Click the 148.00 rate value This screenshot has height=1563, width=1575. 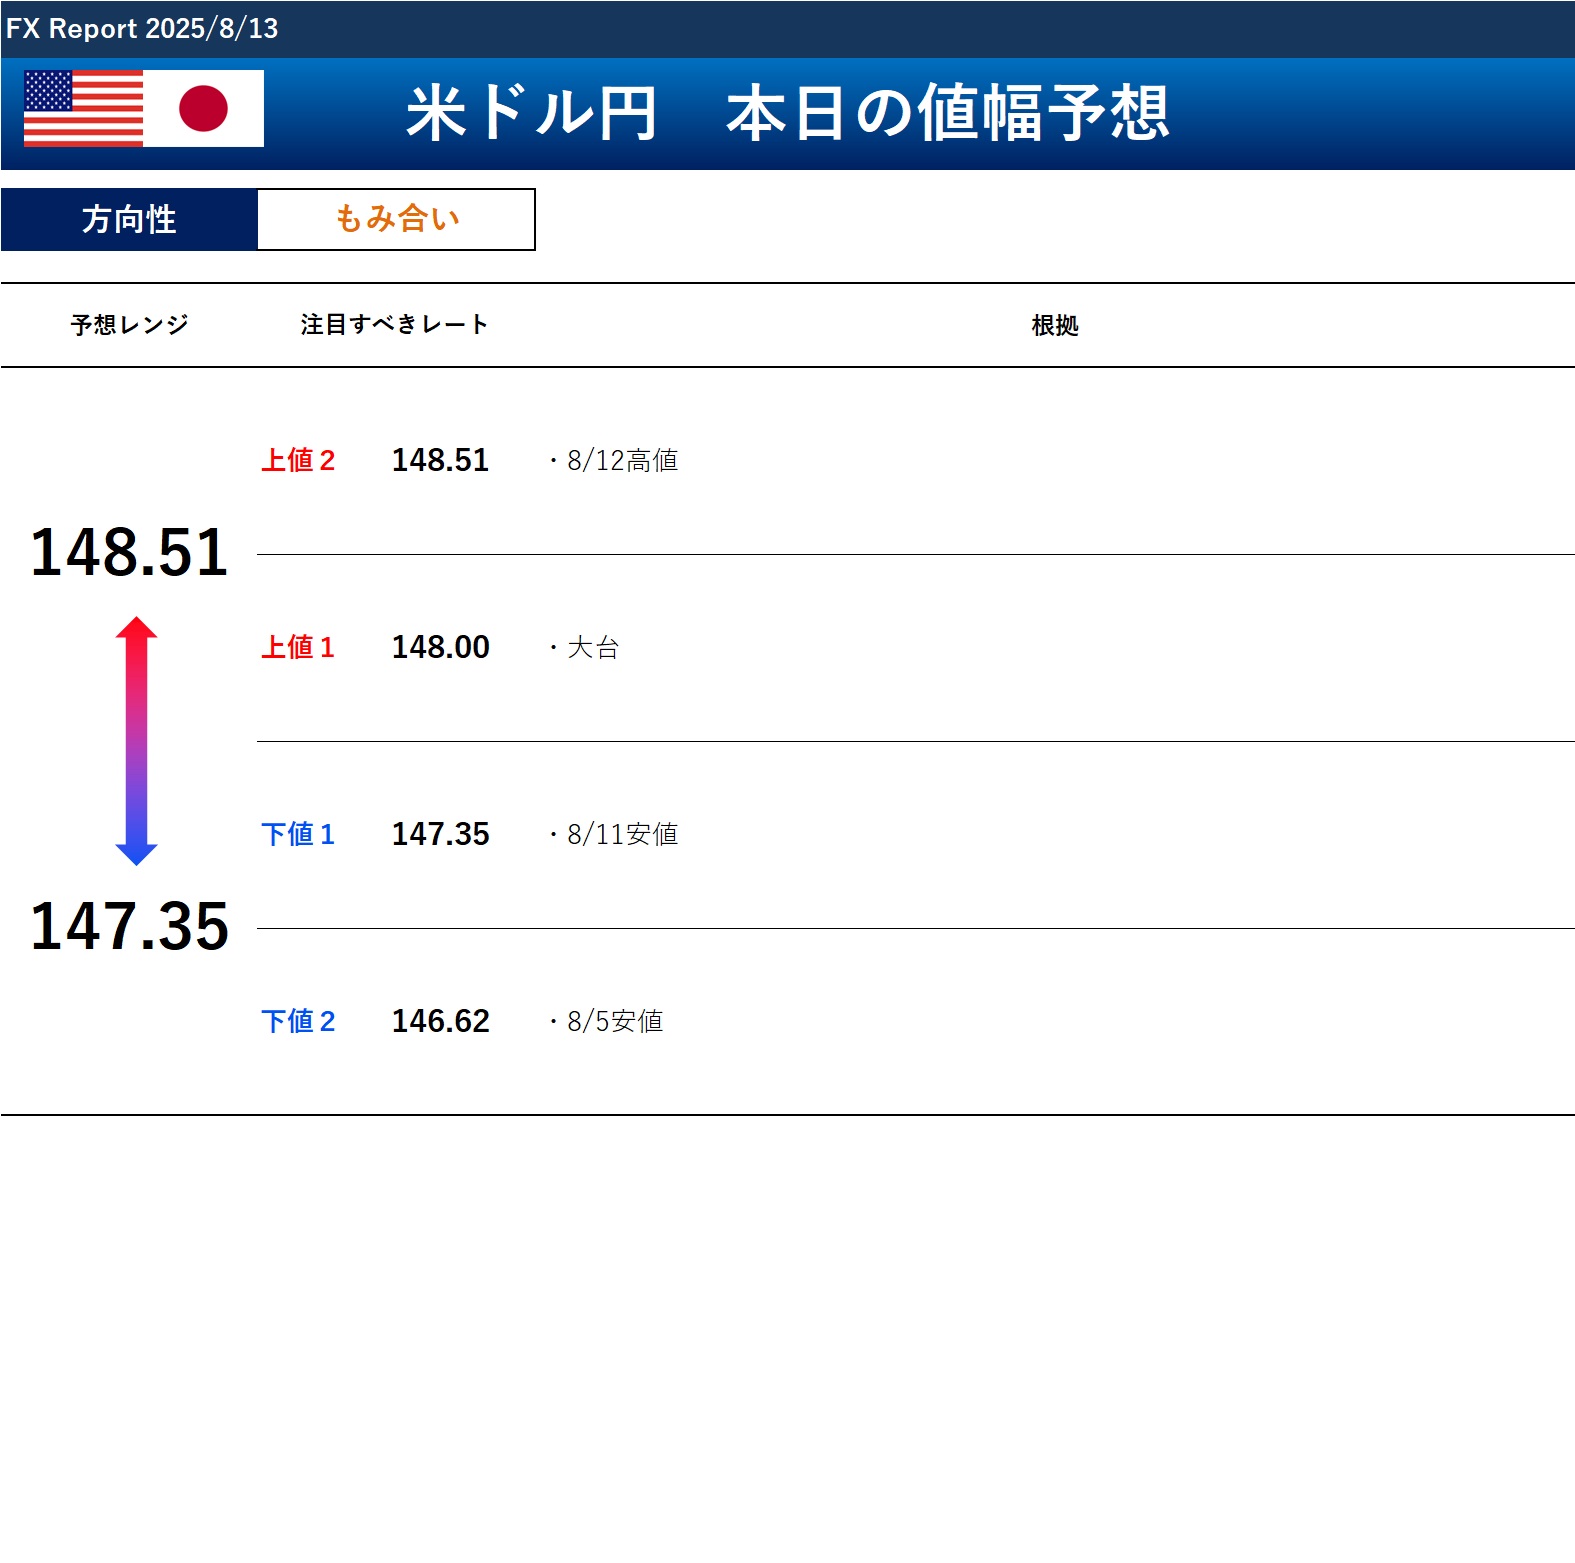click(440, 647)
